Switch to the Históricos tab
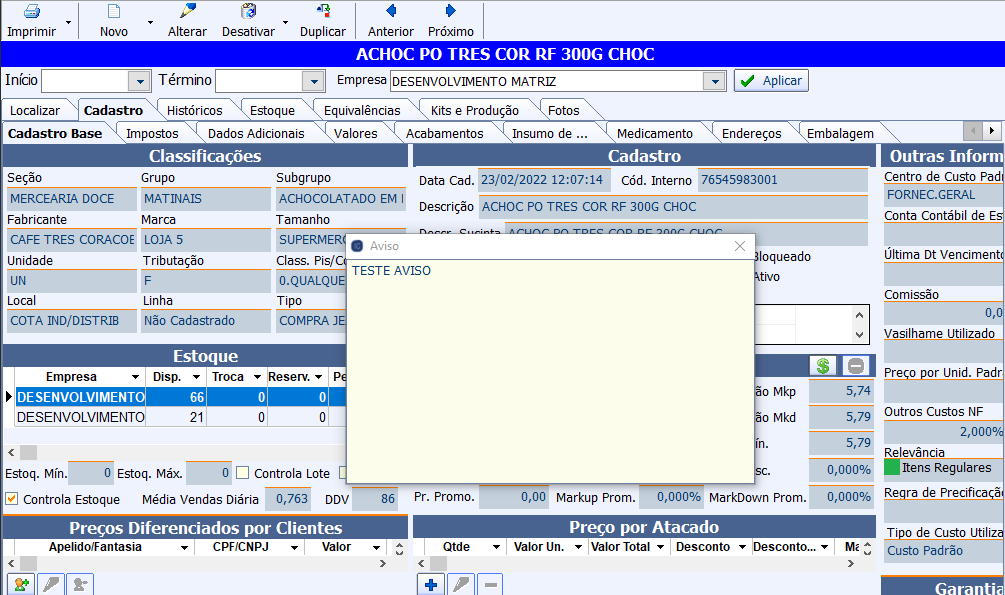The width and height of the screenshot is (1005, 595). [194, 110]
